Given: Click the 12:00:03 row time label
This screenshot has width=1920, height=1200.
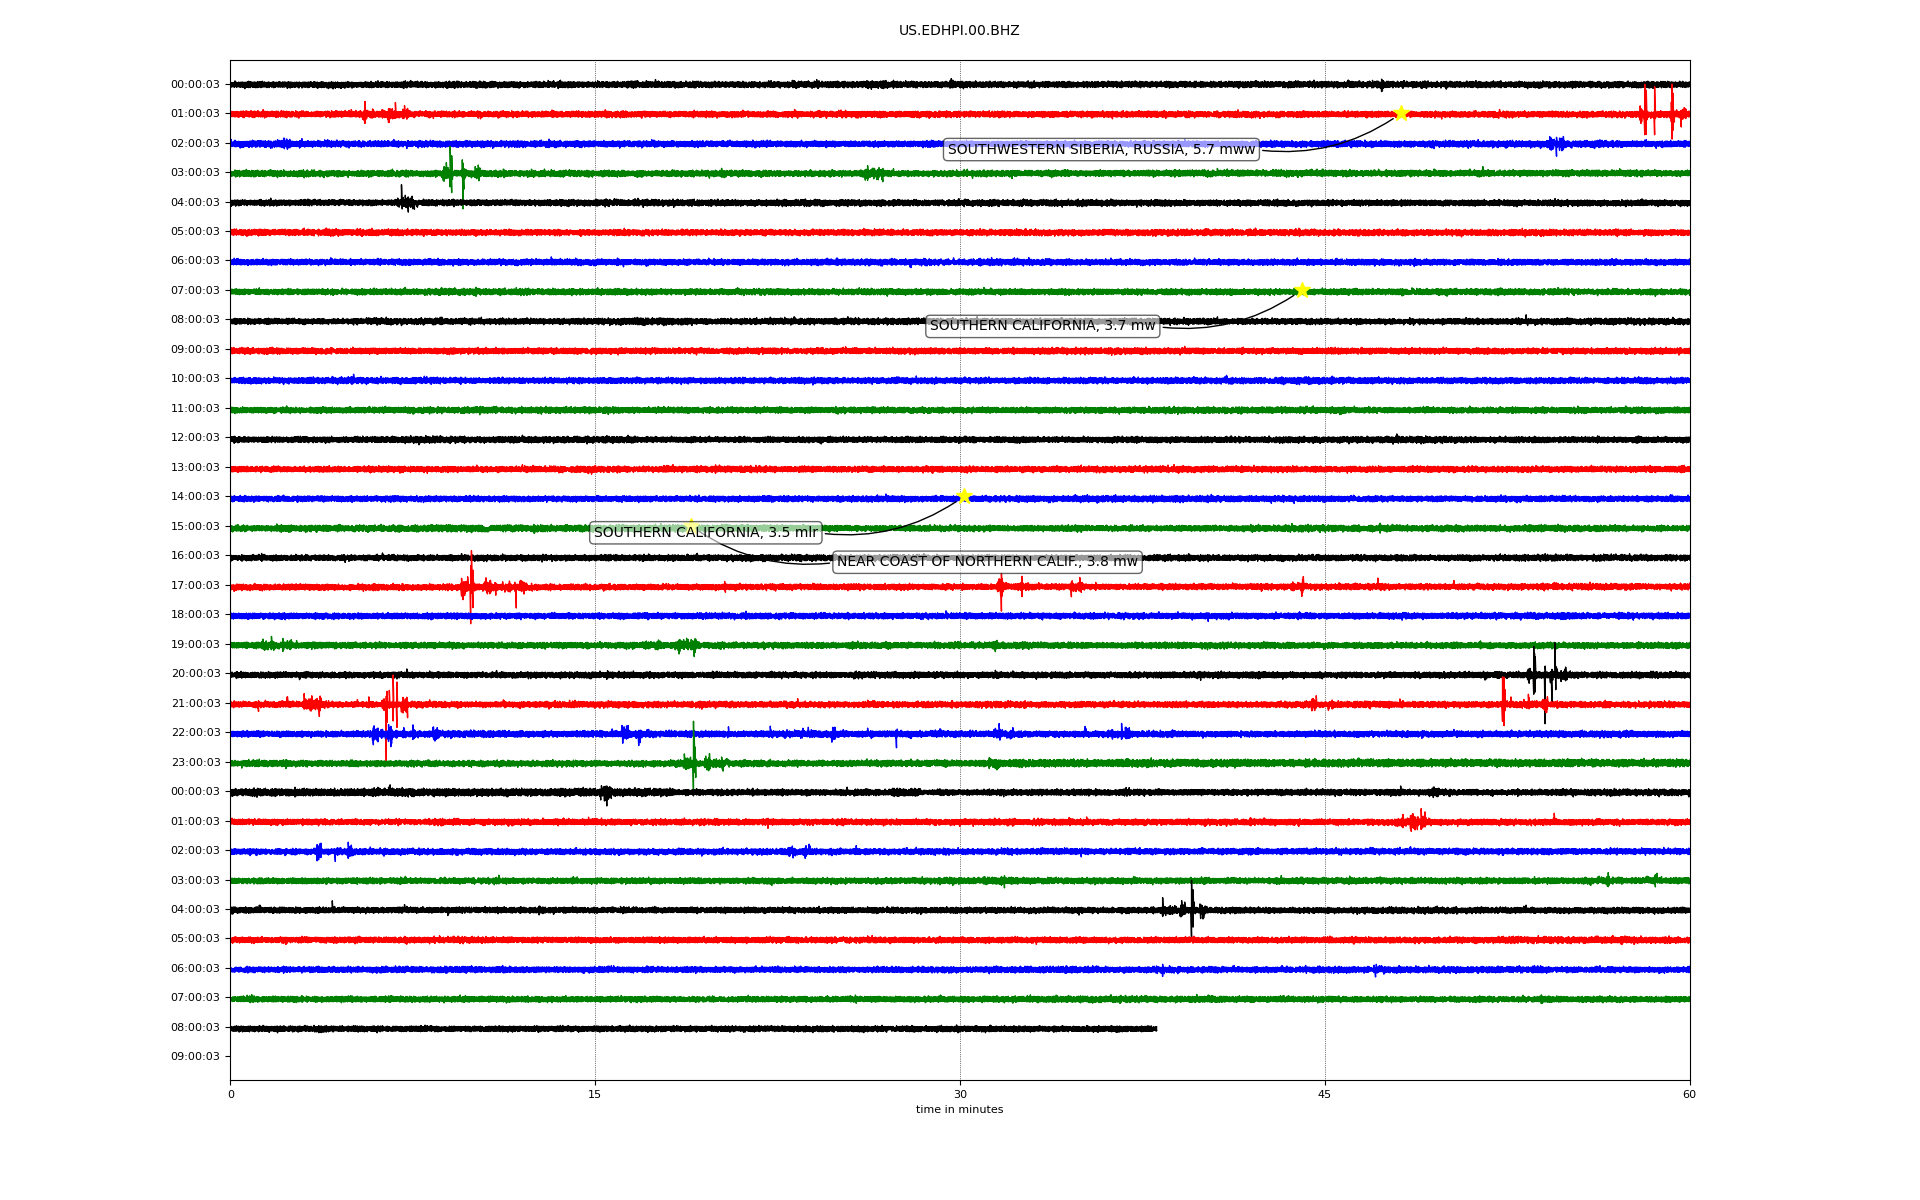Looking at the screenshot, I should 195,438.
